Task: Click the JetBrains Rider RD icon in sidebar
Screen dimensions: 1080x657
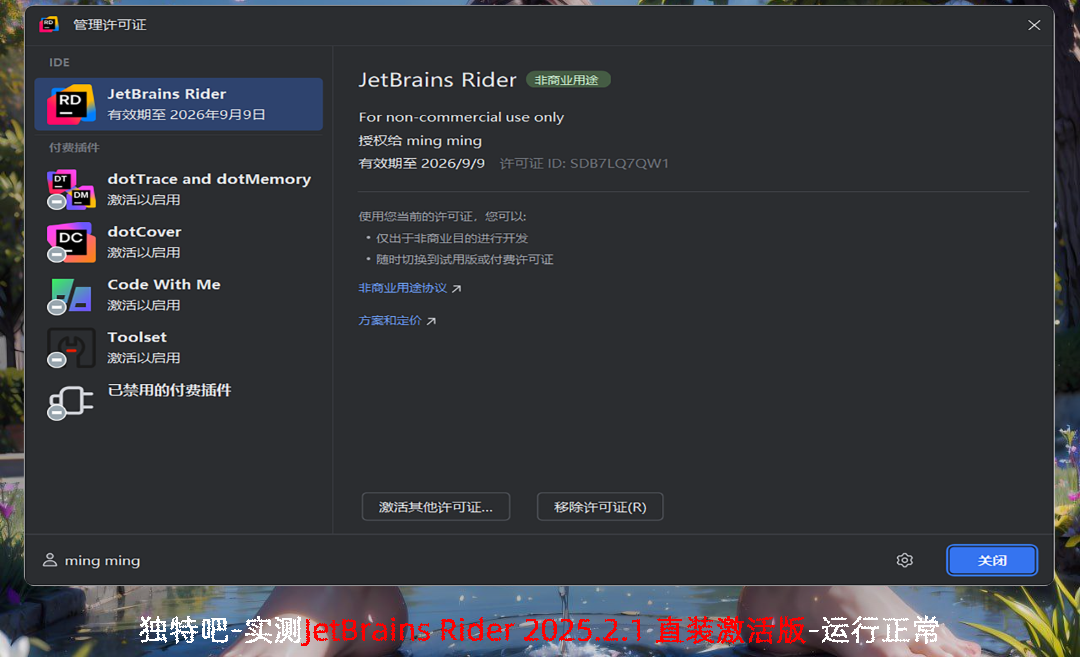Action: pyautogui.click(x=71, y=104)
